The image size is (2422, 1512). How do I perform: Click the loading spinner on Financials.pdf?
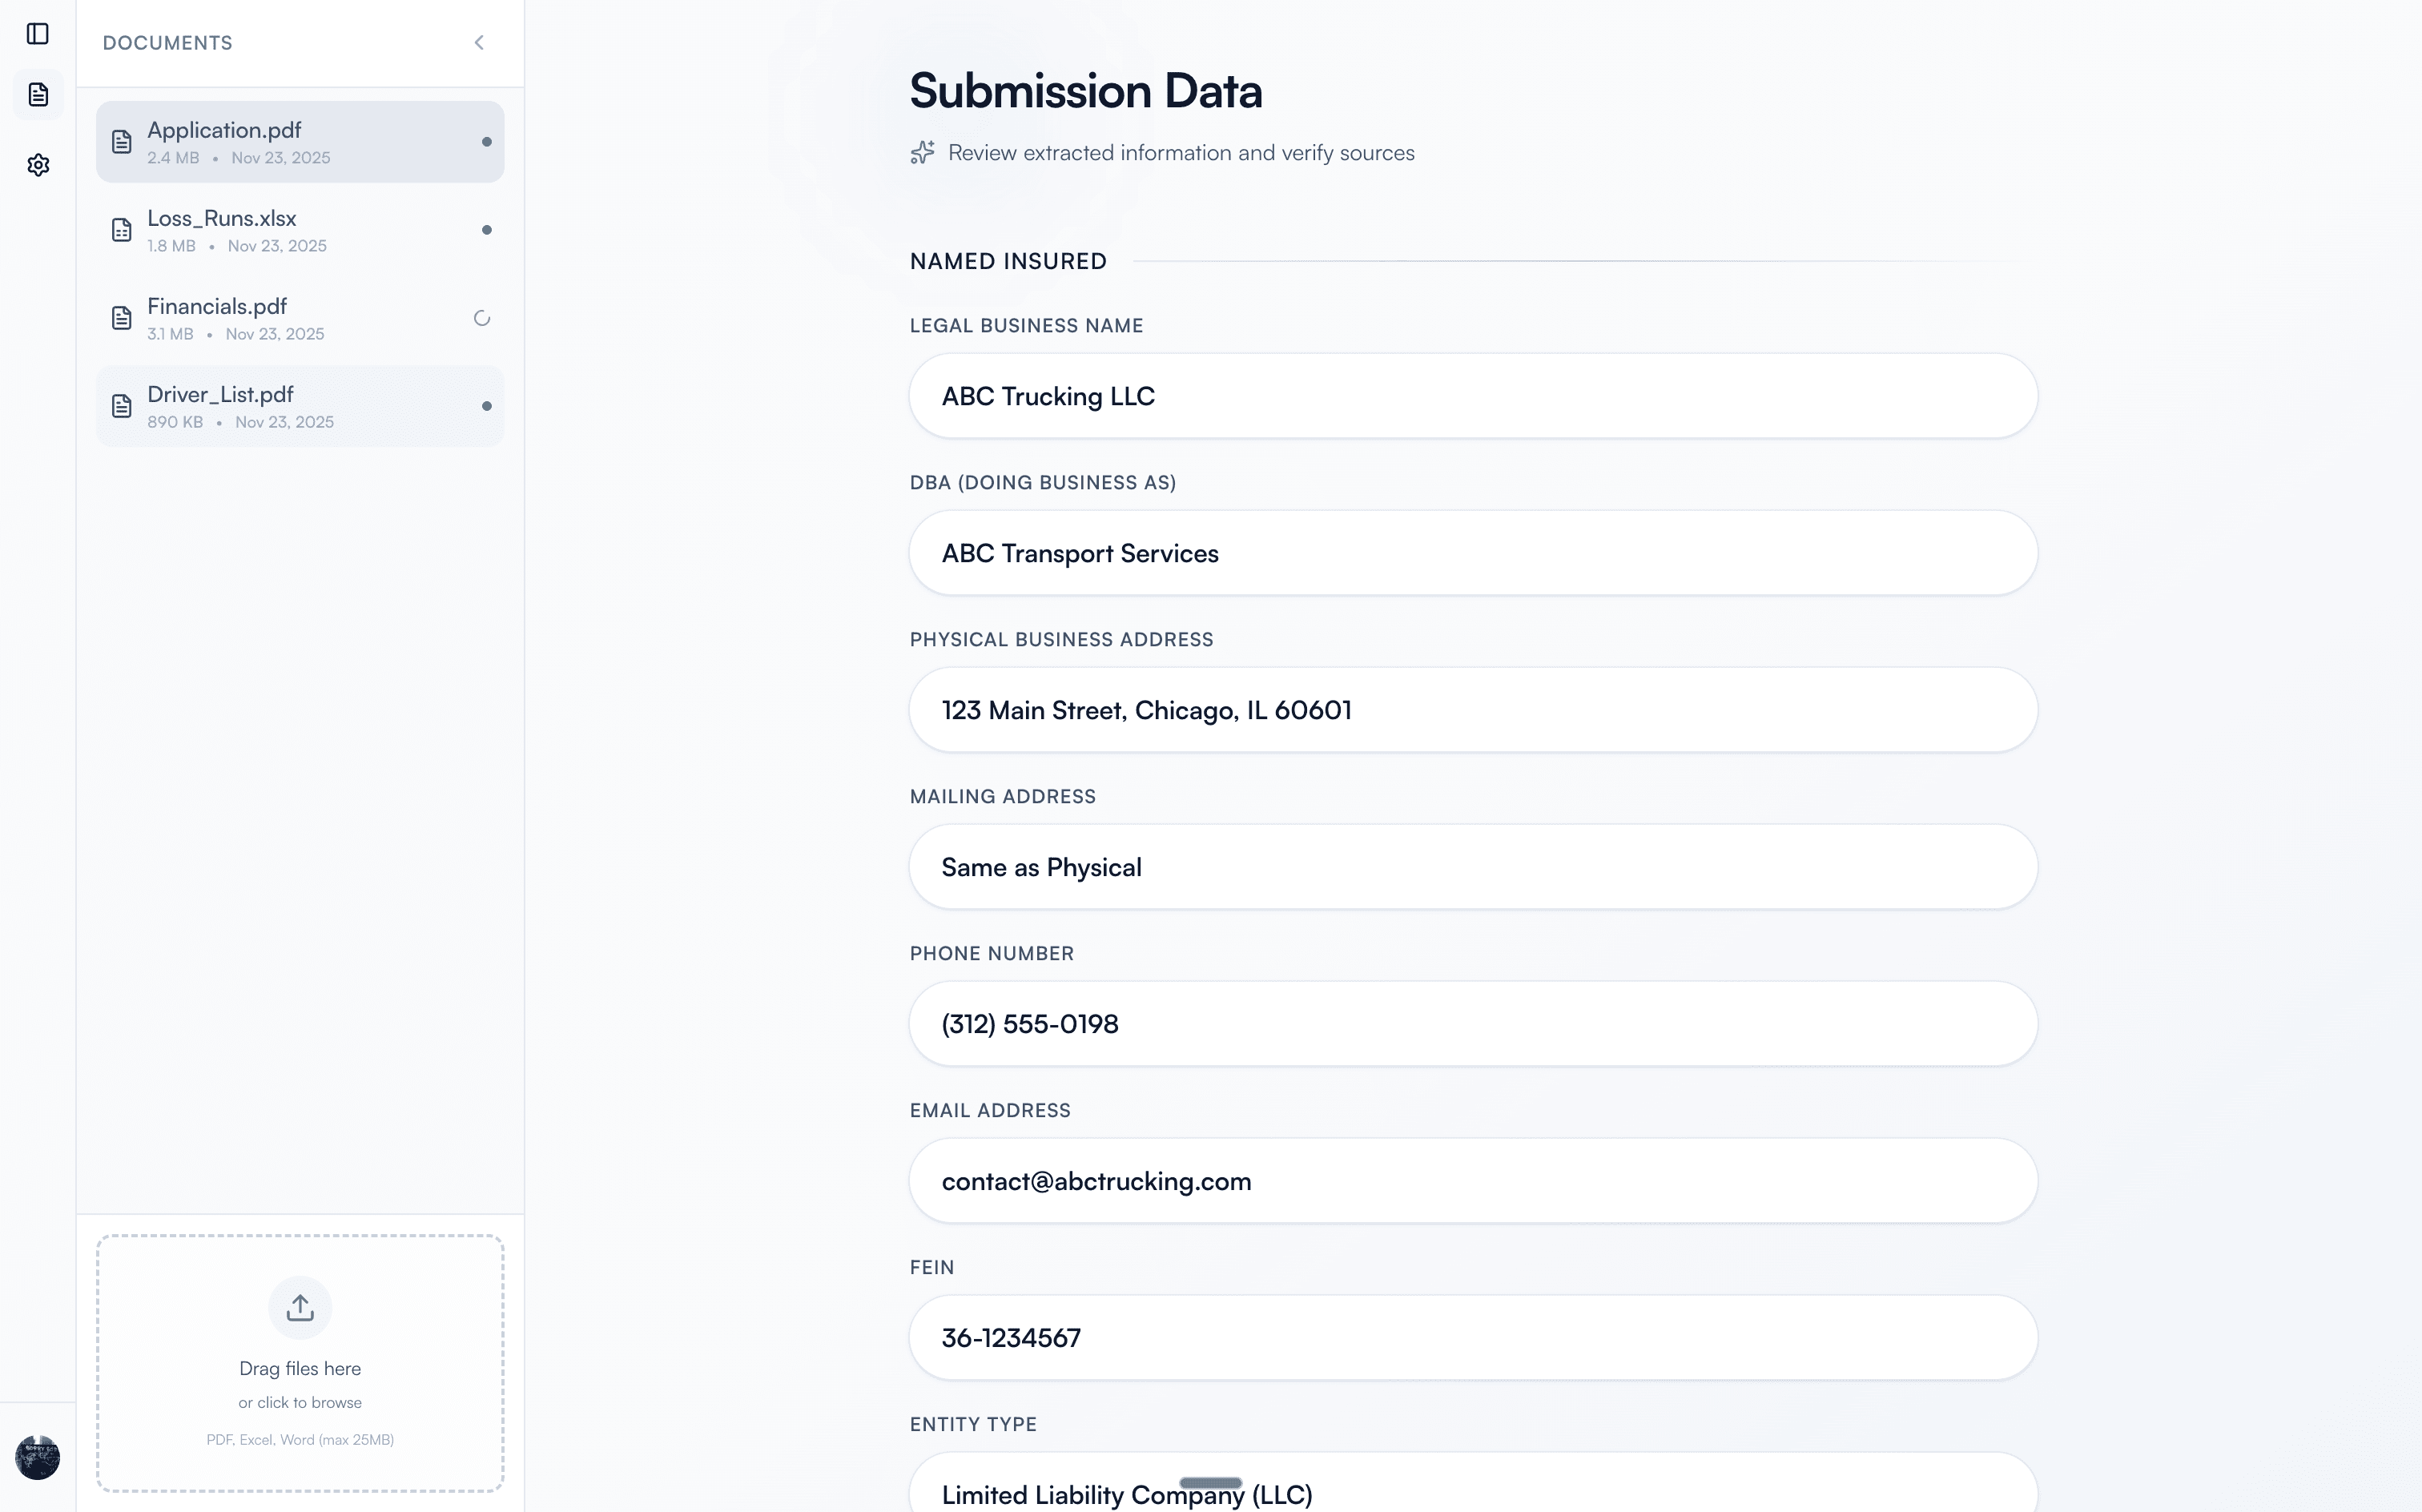483,317
